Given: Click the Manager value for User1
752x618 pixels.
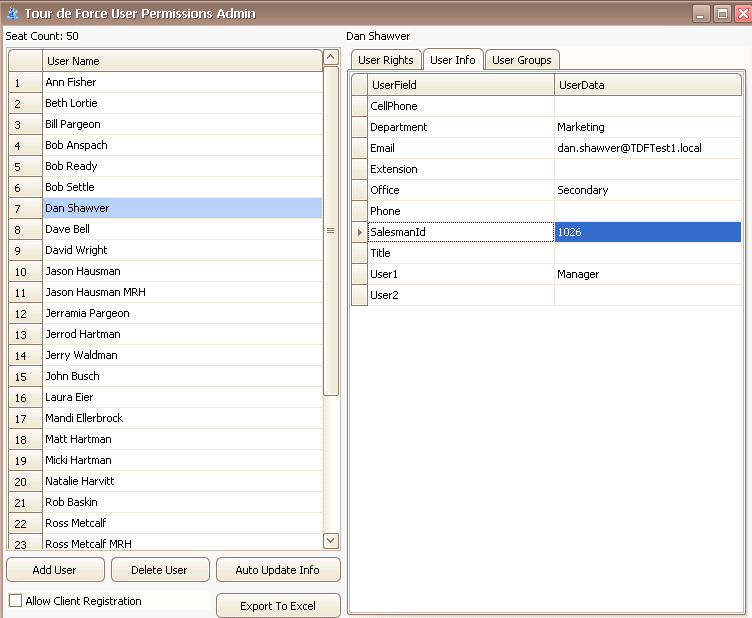Looking at the screenshot, I should (648, 274).
